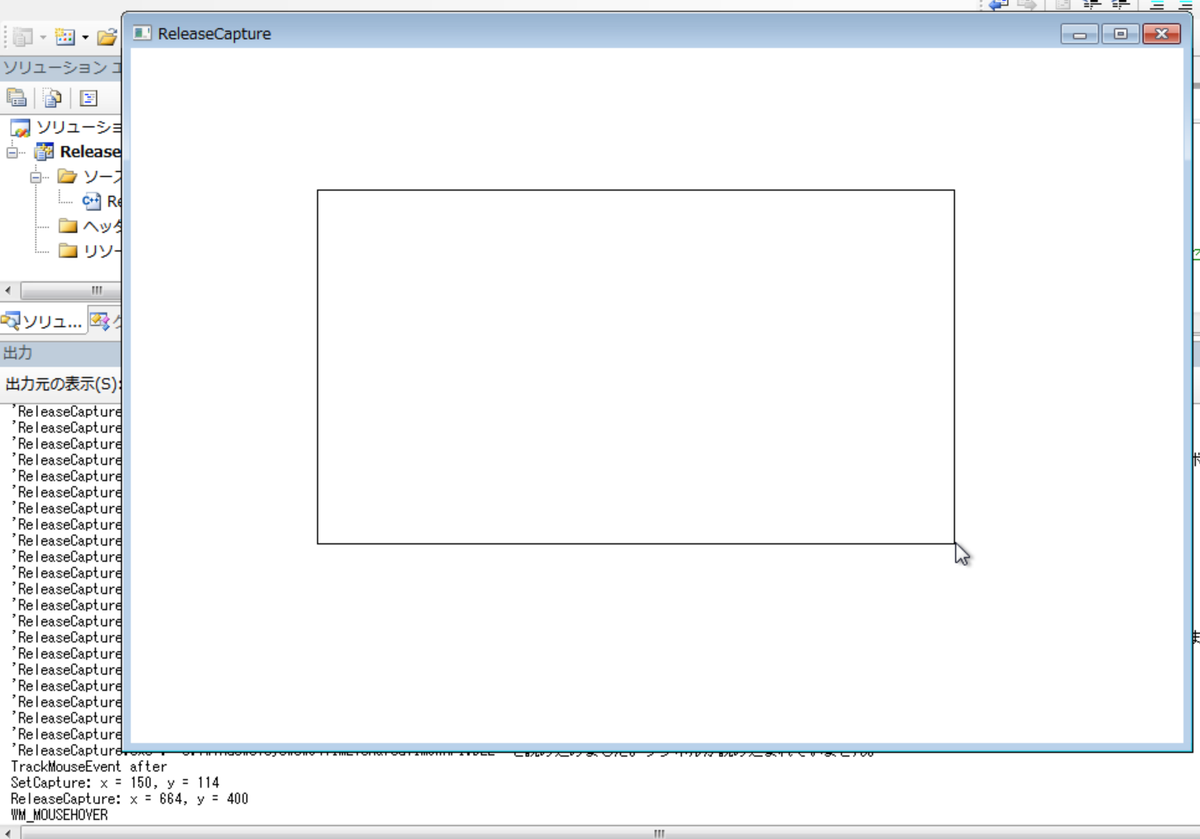Select the header files folder (ヘッダ)
1200x839 pixels.
90,225
